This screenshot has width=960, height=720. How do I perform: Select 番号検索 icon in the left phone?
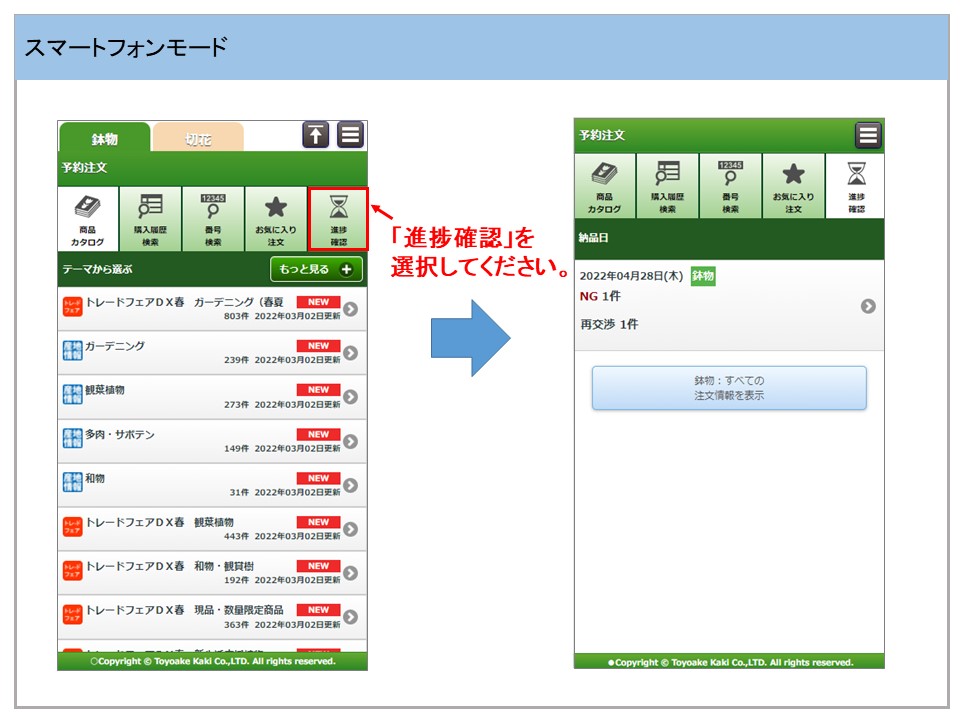point(213,218)
